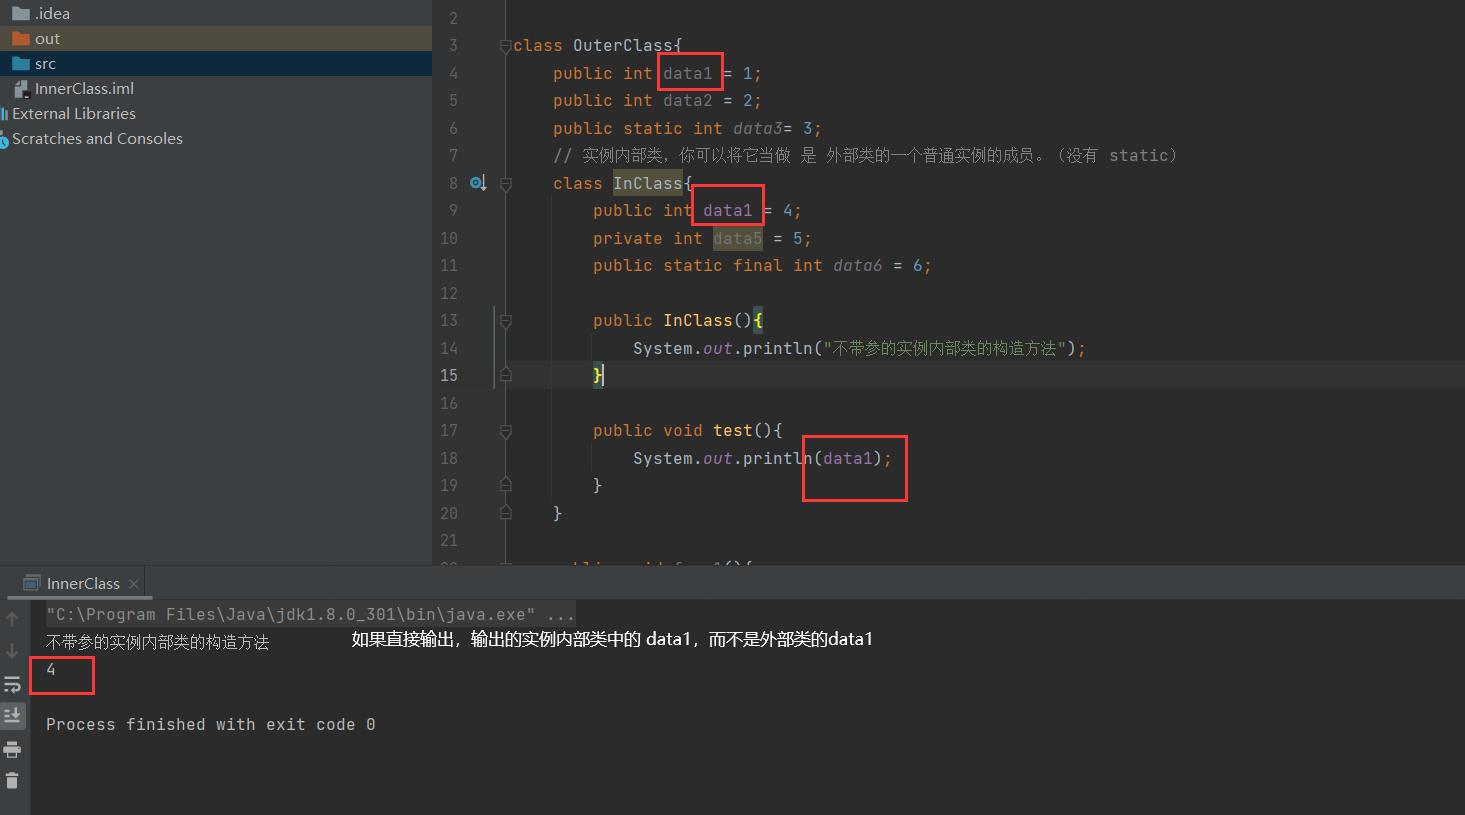Screen dimensions: 1465x815
Task: Select the InnerClass run tab
Action: (82, 583)
